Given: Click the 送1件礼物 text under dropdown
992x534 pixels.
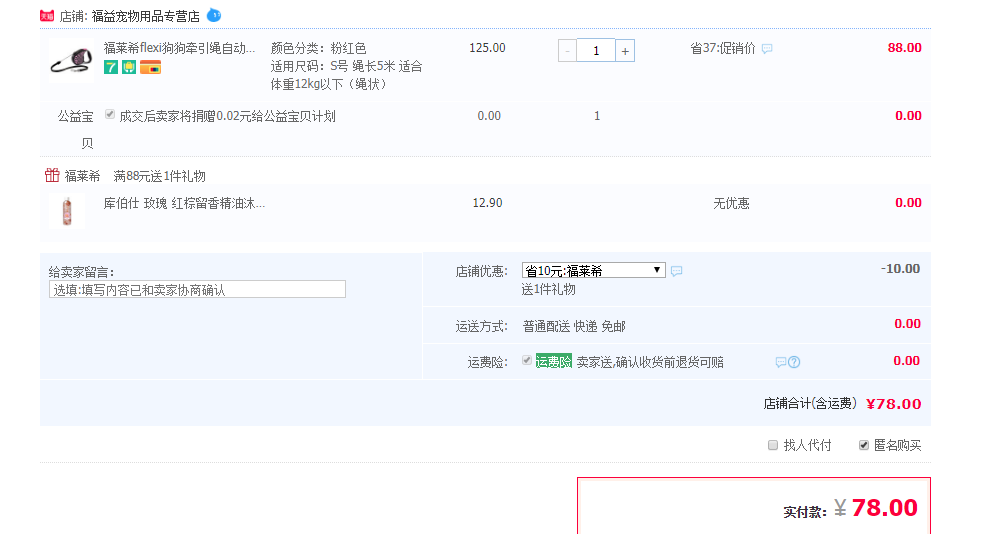Looking at the screenshot, I should pyautogui.click(x=549, y=290).
